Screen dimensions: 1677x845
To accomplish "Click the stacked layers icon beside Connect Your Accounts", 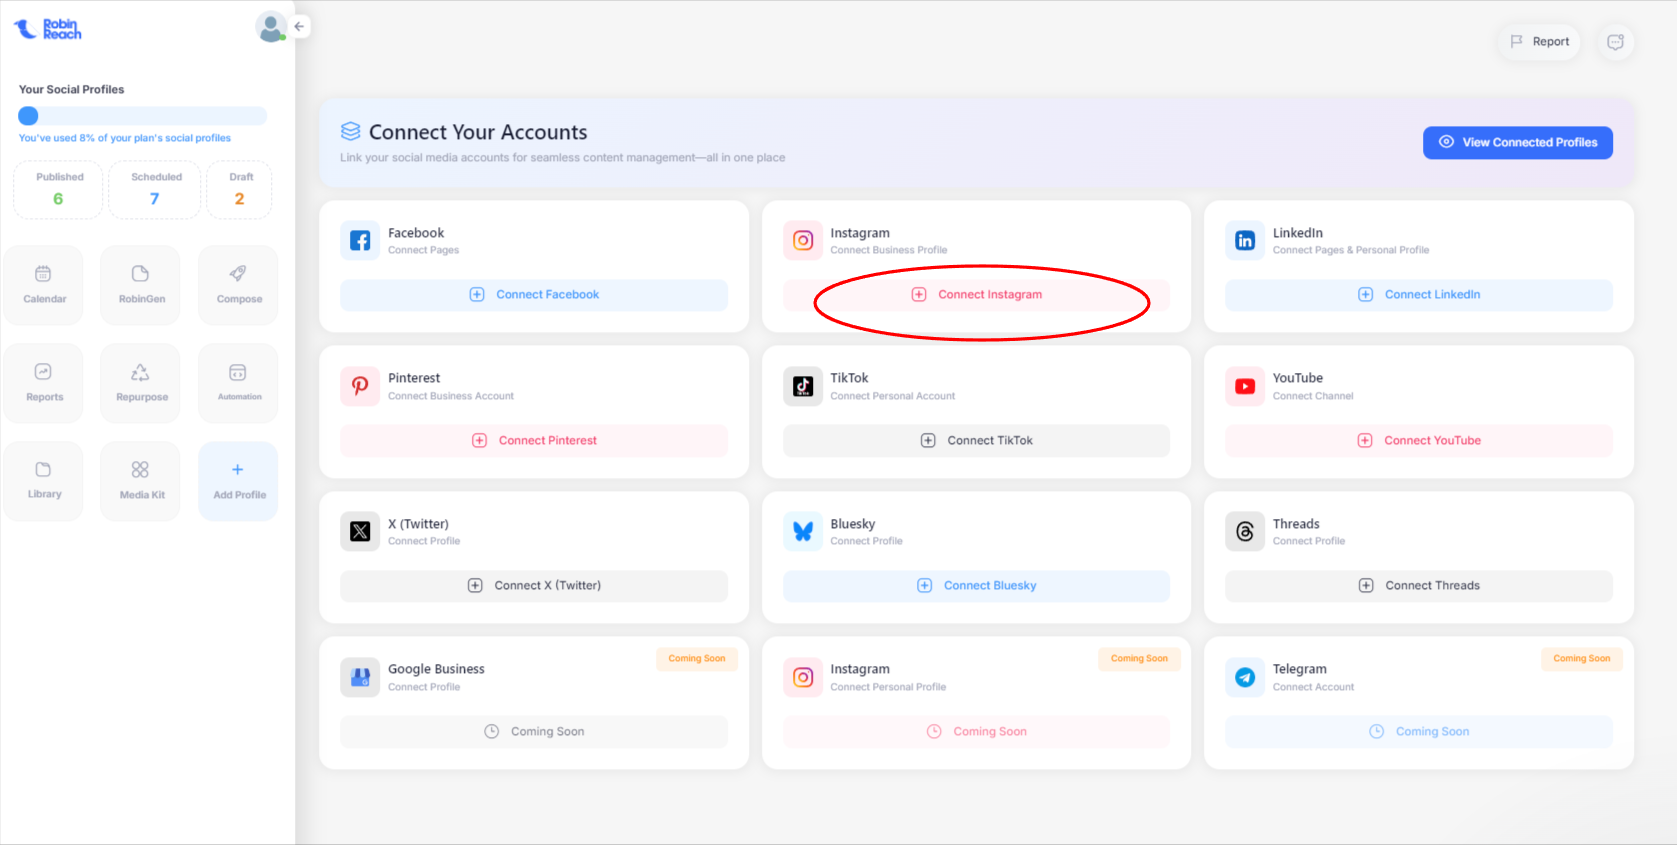I will click(350, 131).
